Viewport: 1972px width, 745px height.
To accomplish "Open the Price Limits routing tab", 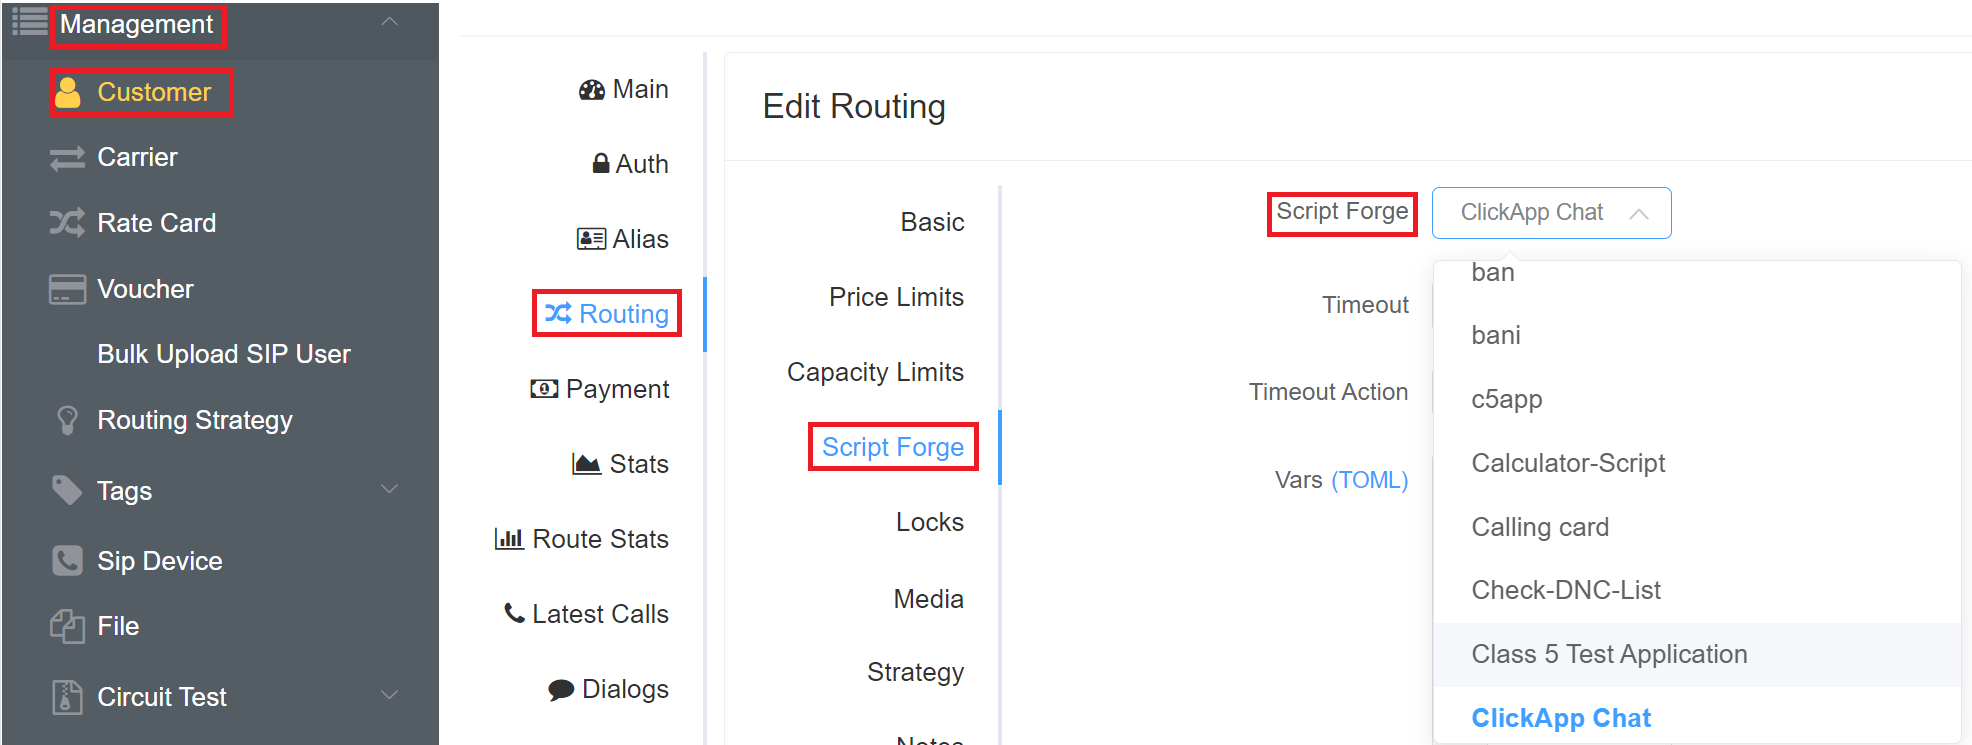I will point(896,297).
